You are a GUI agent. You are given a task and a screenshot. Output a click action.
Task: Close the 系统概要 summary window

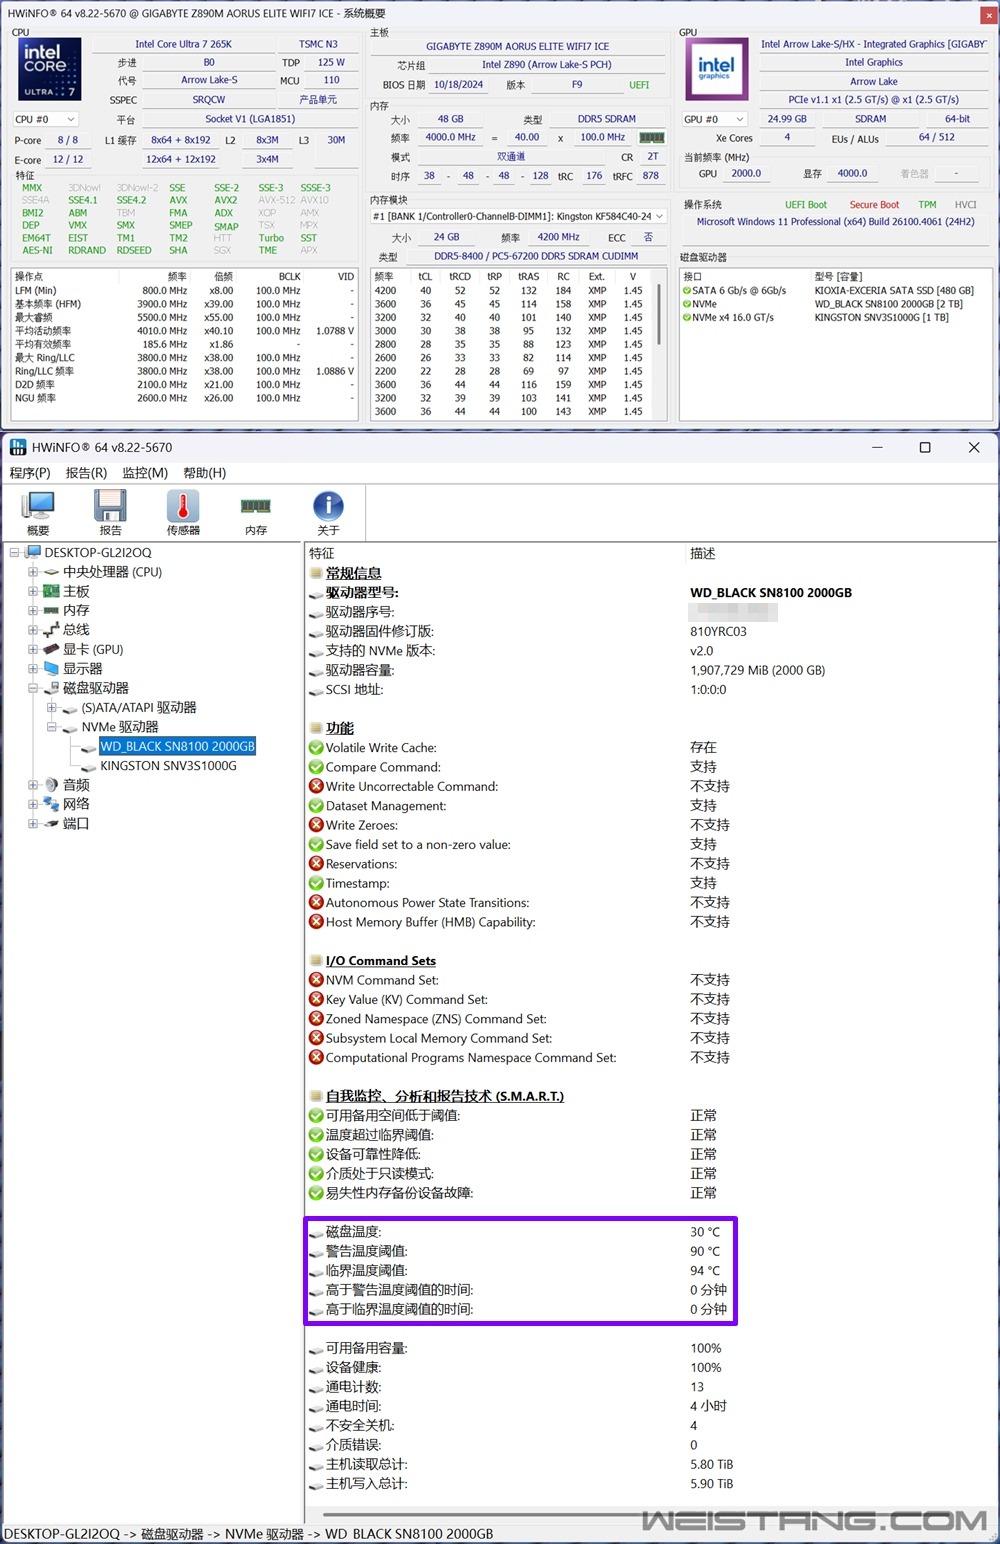click(988, 14)
